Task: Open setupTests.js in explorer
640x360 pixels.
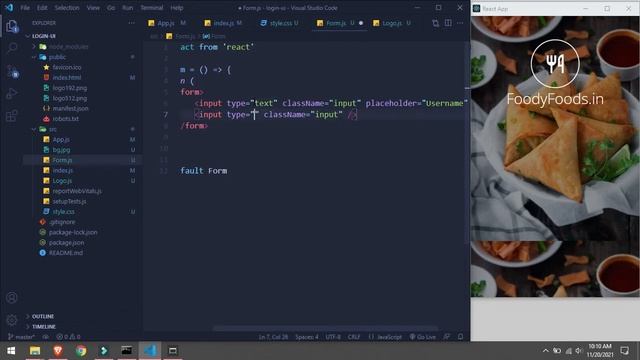Action: coord(69,201)
